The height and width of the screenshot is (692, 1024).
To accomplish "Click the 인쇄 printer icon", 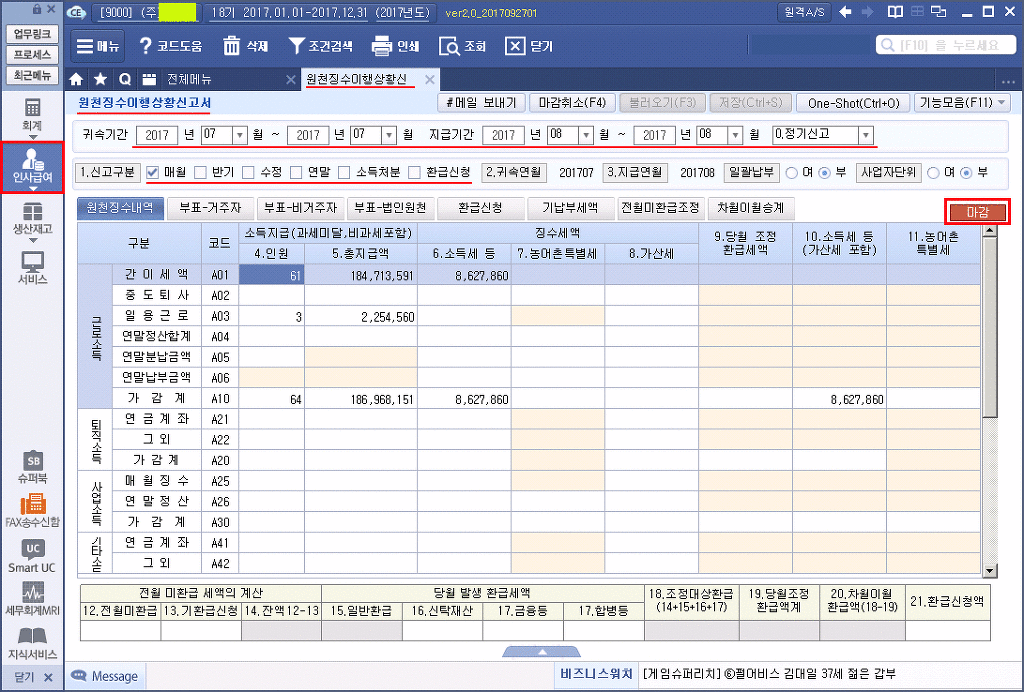I will [381, 46].
